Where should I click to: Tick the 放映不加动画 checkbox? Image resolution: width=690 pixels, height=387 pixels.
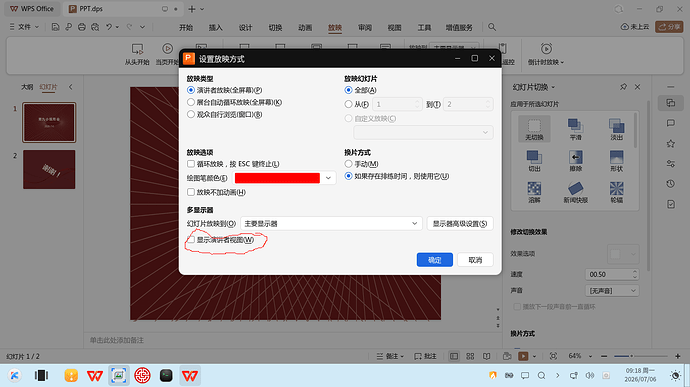(x=191, y=192)
